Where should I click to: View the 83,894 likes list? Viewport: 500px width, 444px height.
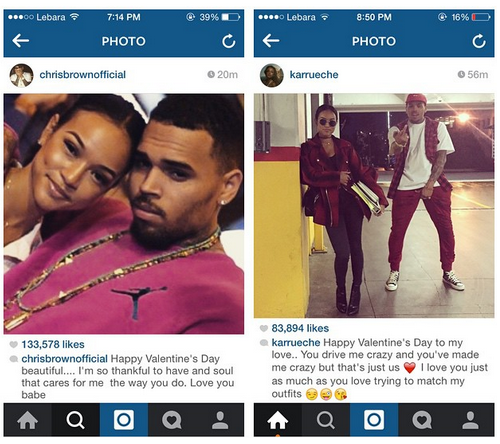(x=300, y=328)
